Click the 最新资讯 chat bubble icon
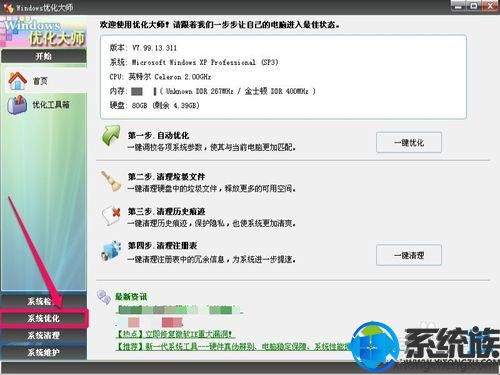The height and width of the screenshot is (375, 500). (x=104, y=297)
